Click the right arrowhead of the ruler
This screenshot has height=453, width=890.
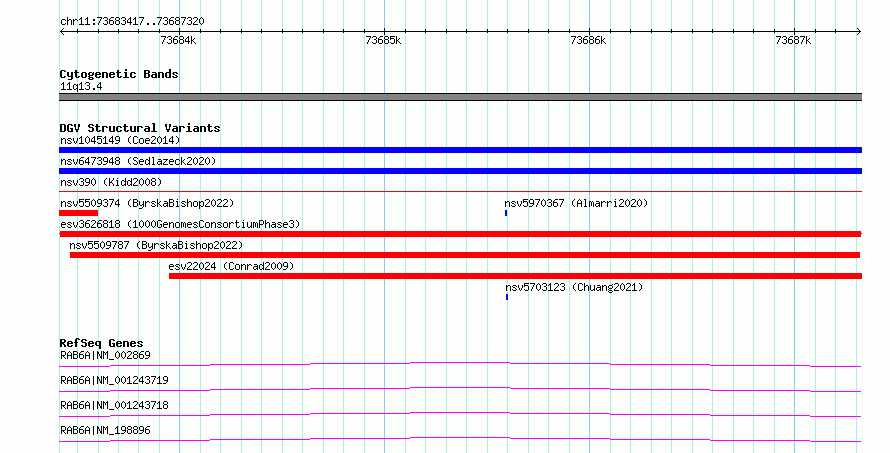[x=859, y=32]
